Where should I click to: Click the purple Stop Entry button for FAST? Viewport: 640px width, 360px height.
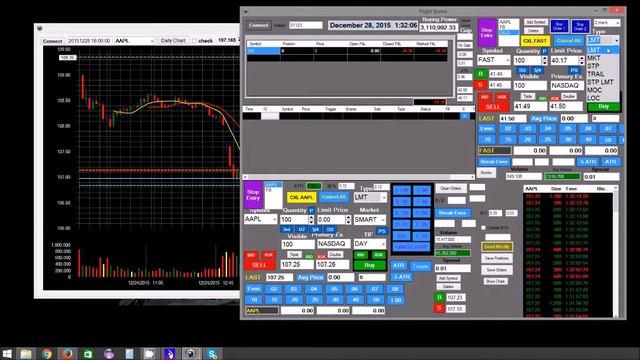(487, 33)
